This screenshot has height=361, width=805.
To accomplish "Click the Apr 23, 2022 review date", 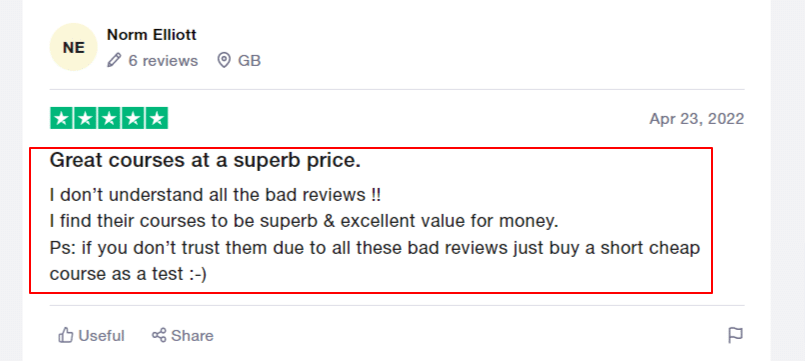I will click(697, 119).
